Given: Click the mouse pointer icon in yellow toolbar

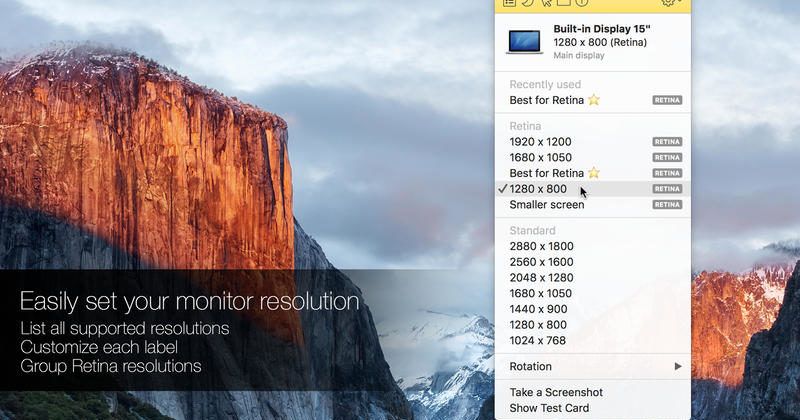Looking at the screenshot, I should [546, 3].
